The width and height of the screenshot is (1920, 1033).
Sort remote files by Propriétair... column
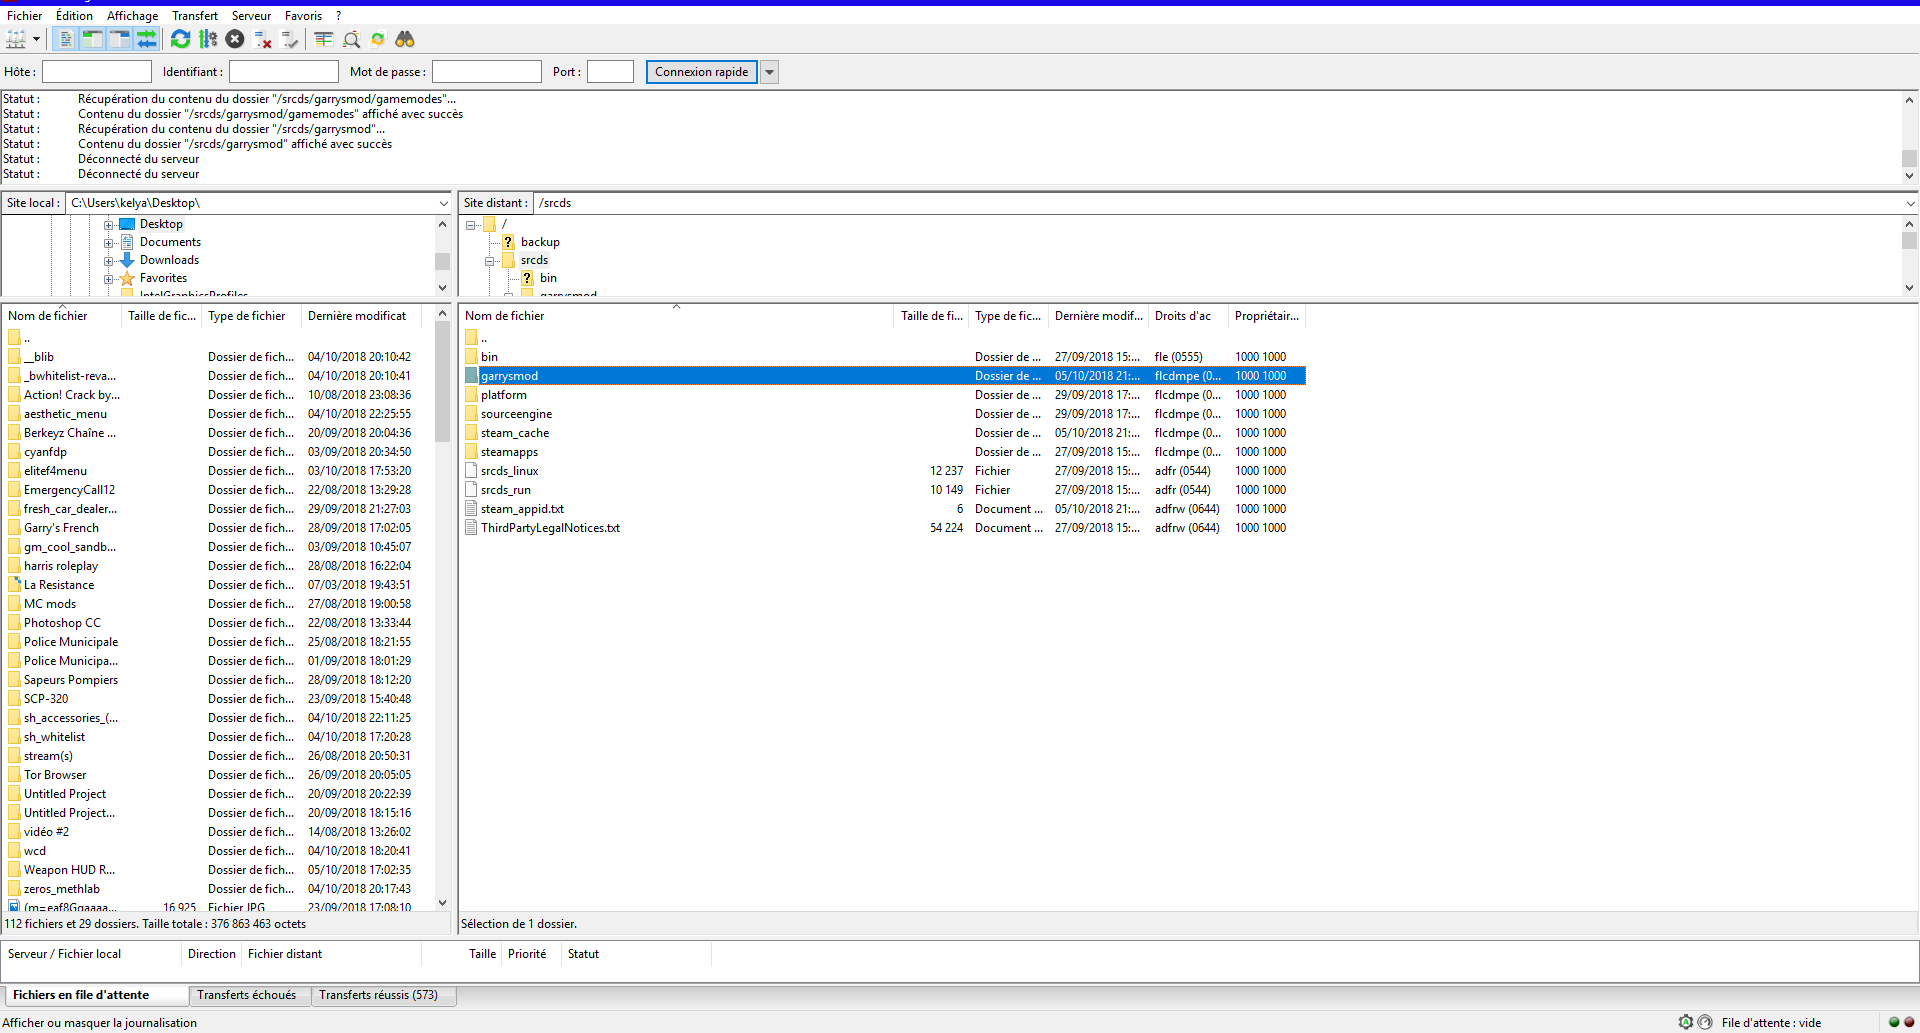(x=1268, y=316)
